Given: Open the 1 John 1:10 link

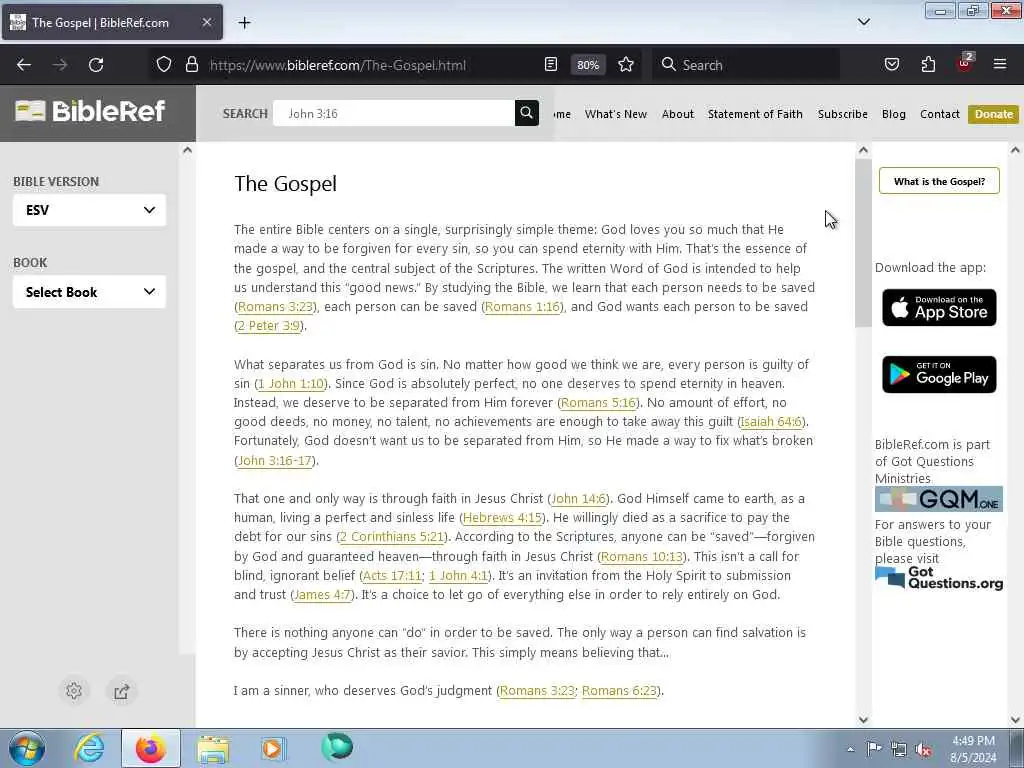Looking at the screenshot, I should 291,384.
